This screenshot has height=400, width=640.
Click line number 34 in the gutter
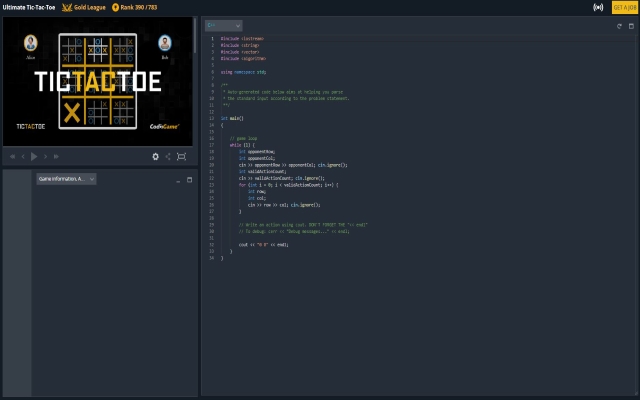point(211,258)
